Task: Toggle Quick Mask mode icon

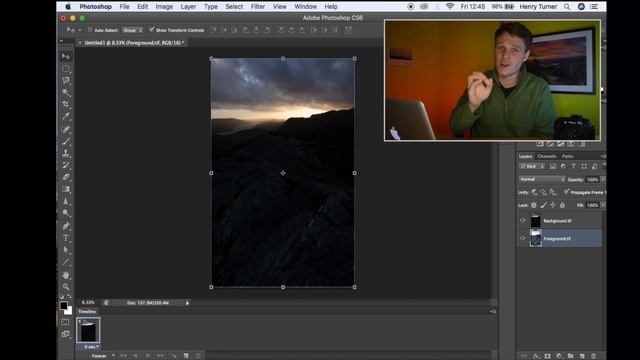Action: pyautogui.click(x=65, y=322)
